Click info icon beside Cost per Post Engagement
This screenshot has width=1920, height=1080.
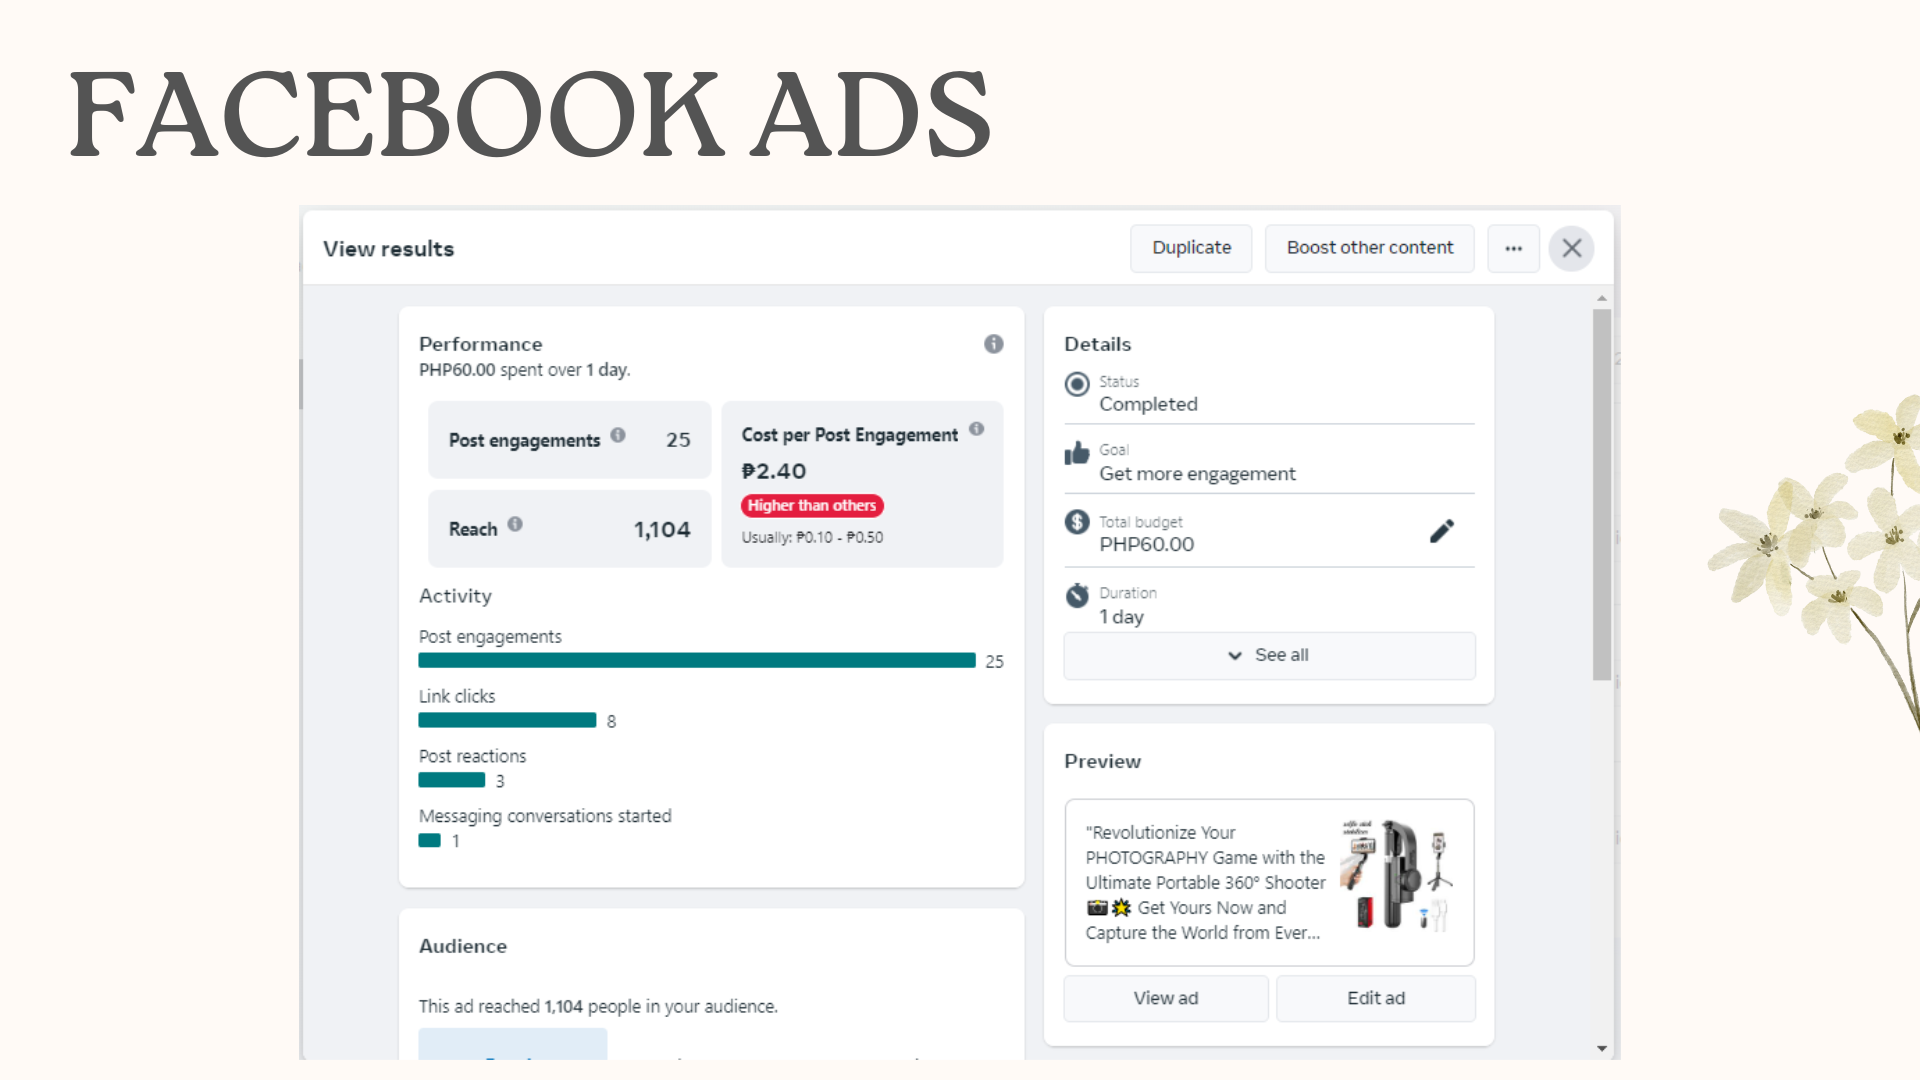click(977, 429)
